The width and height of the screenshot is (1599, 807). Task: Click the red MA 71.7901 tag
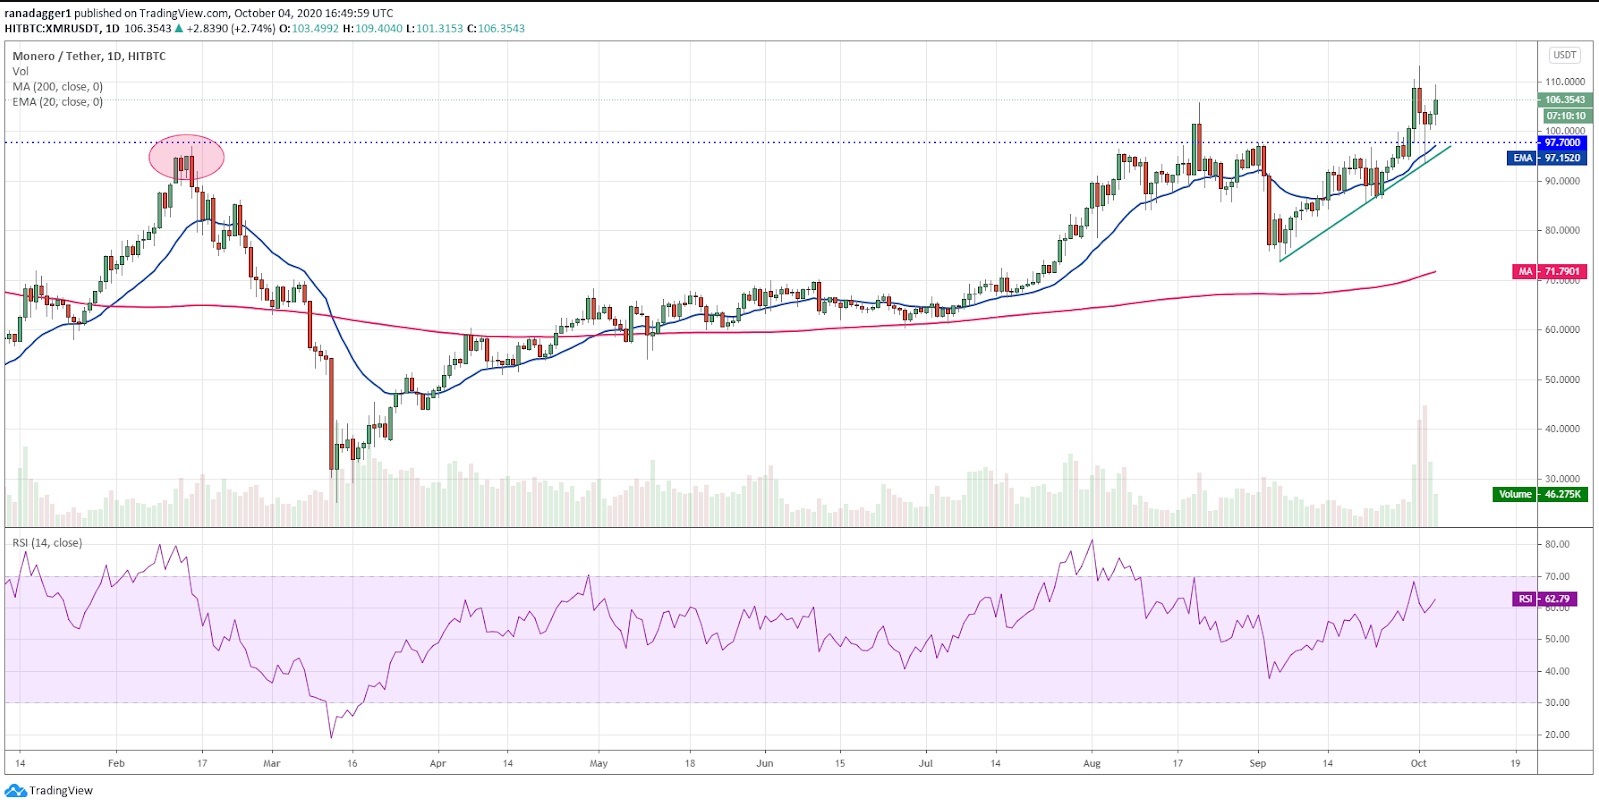click(x=1549, y=271)
